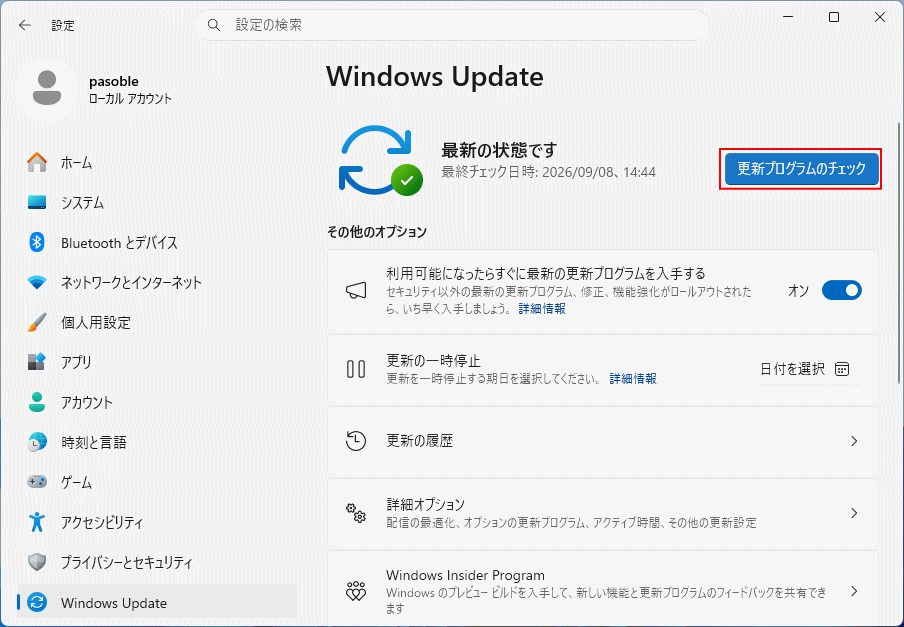The width and height of the screenshot is (904, 627).
Task: Click the 詳細オプション row title
Action: (x=425, y=504)
